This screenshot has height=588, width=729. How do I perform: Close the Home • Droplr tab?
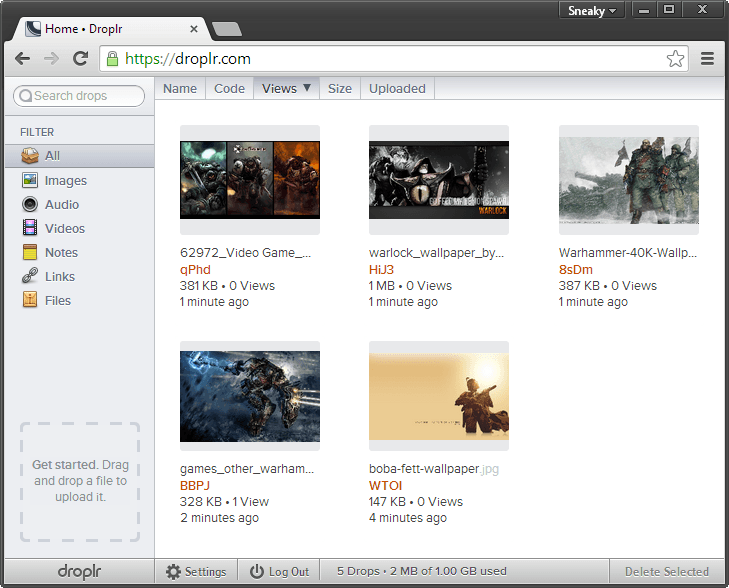(x=194, y=29)
